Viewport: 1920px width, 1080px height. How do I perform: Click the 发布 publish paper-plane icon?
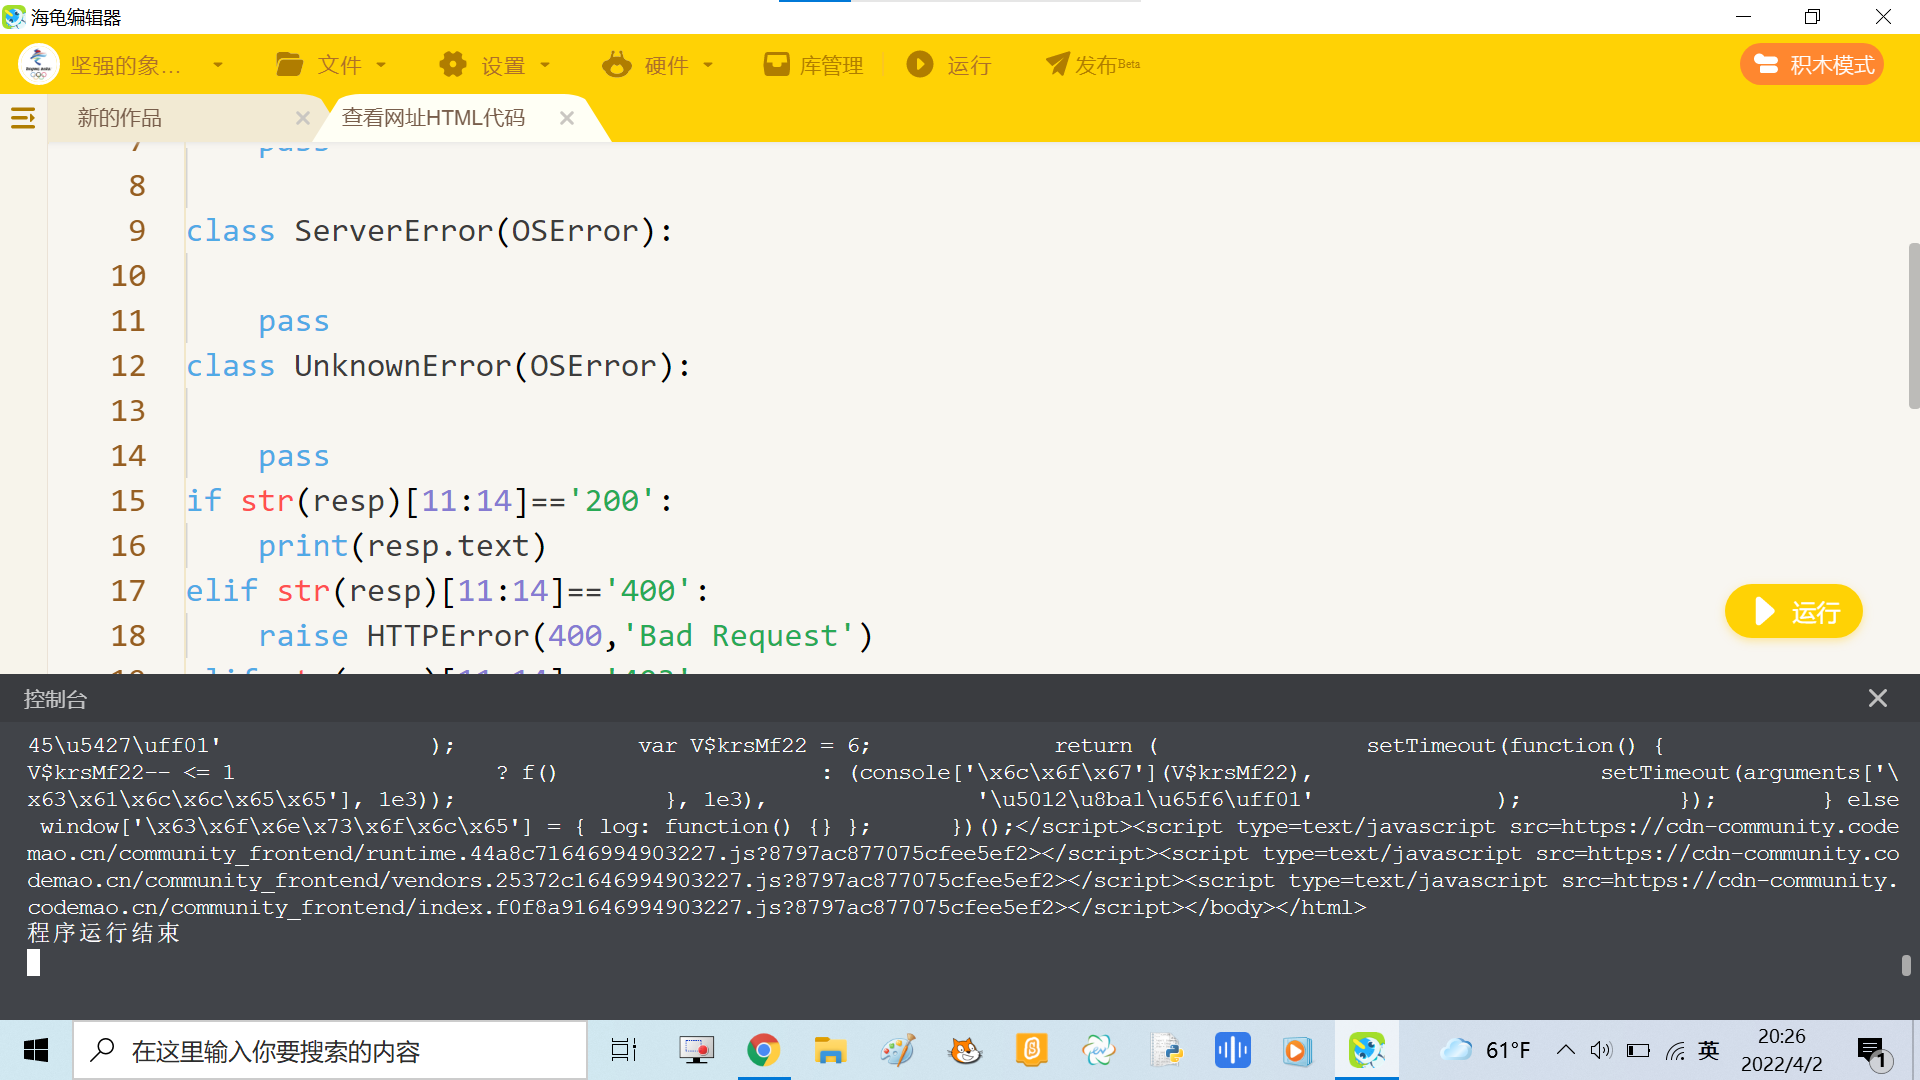click(1057, 65)
